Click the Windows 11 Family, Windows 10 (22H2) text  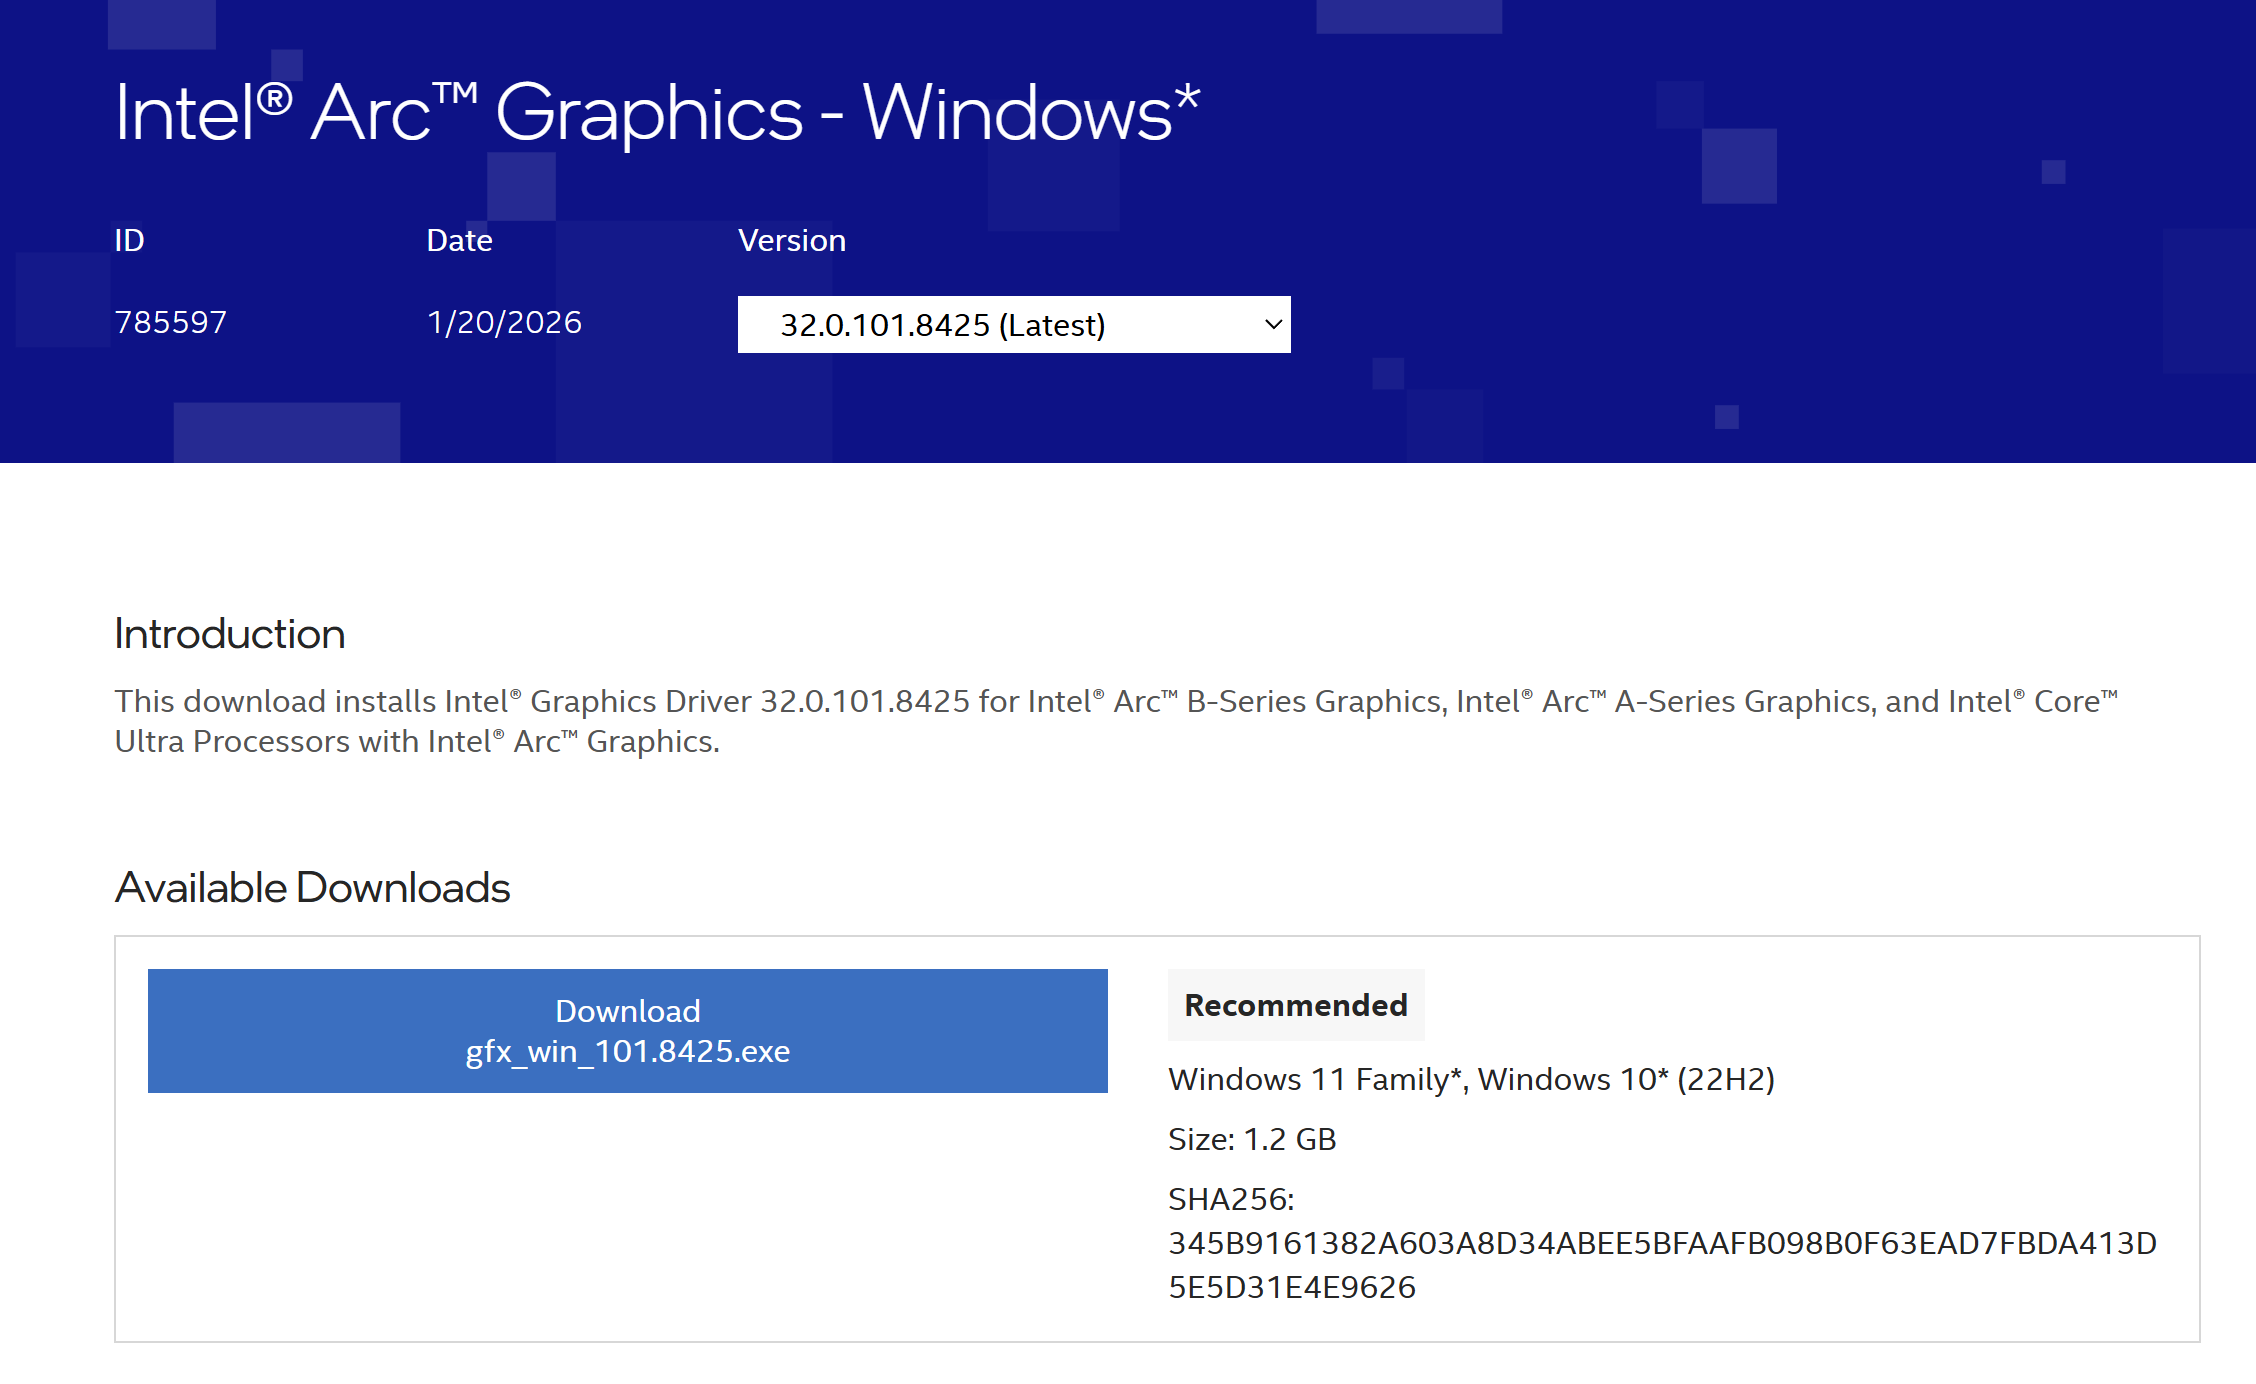[1470, 1079]
